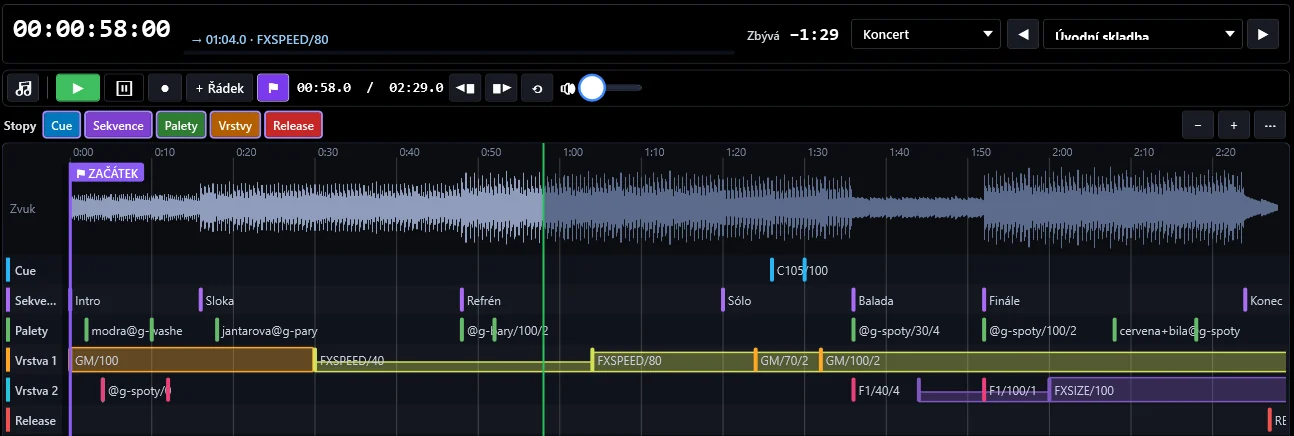Click the record dot button

(165, 88)
